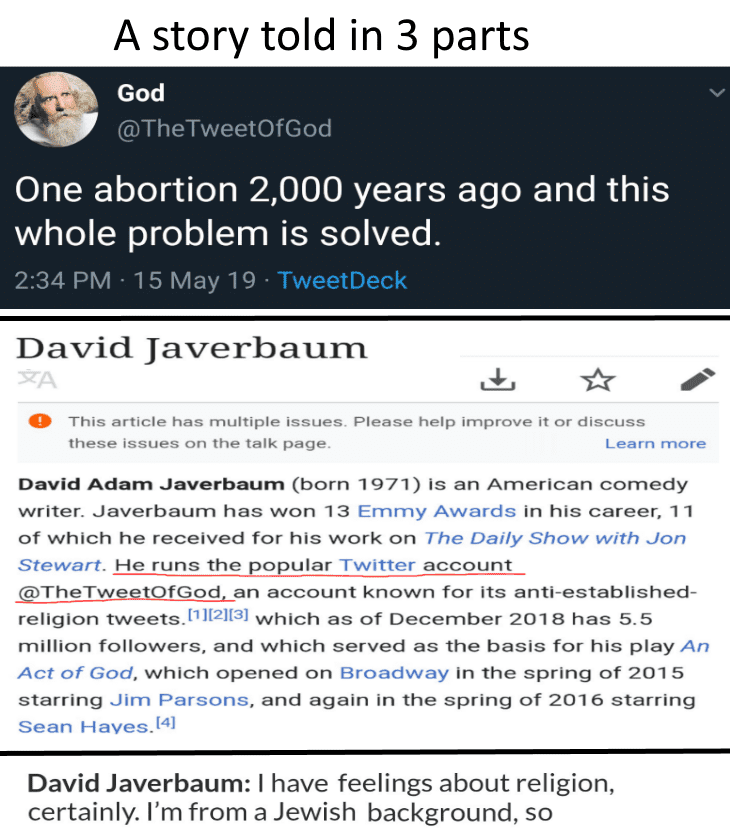730x831 pixels.
Task: Star the article to watchlist
Action: (598, 379)
